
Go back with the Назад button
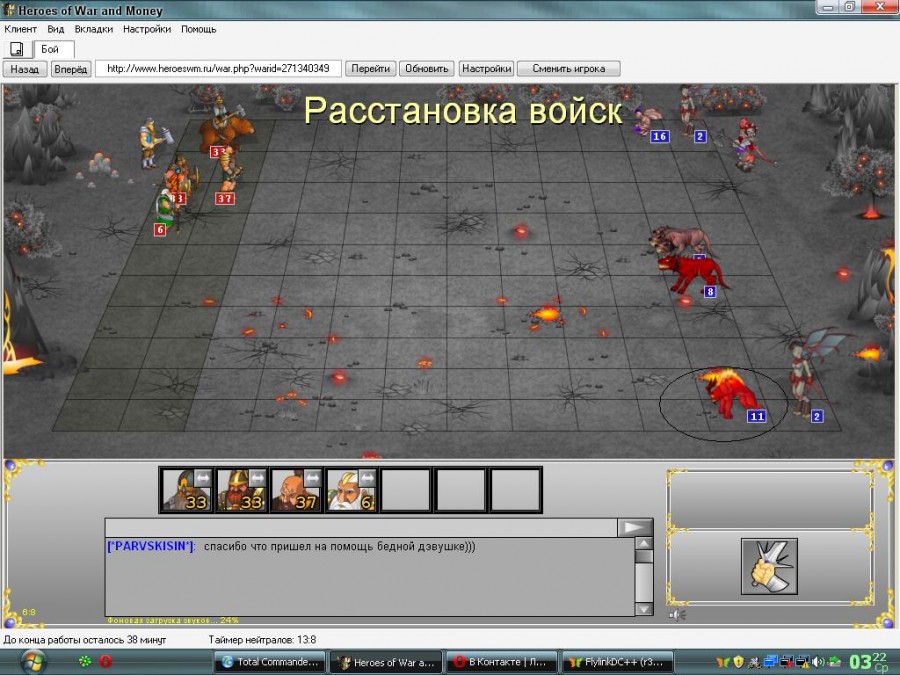coord(24,69)
